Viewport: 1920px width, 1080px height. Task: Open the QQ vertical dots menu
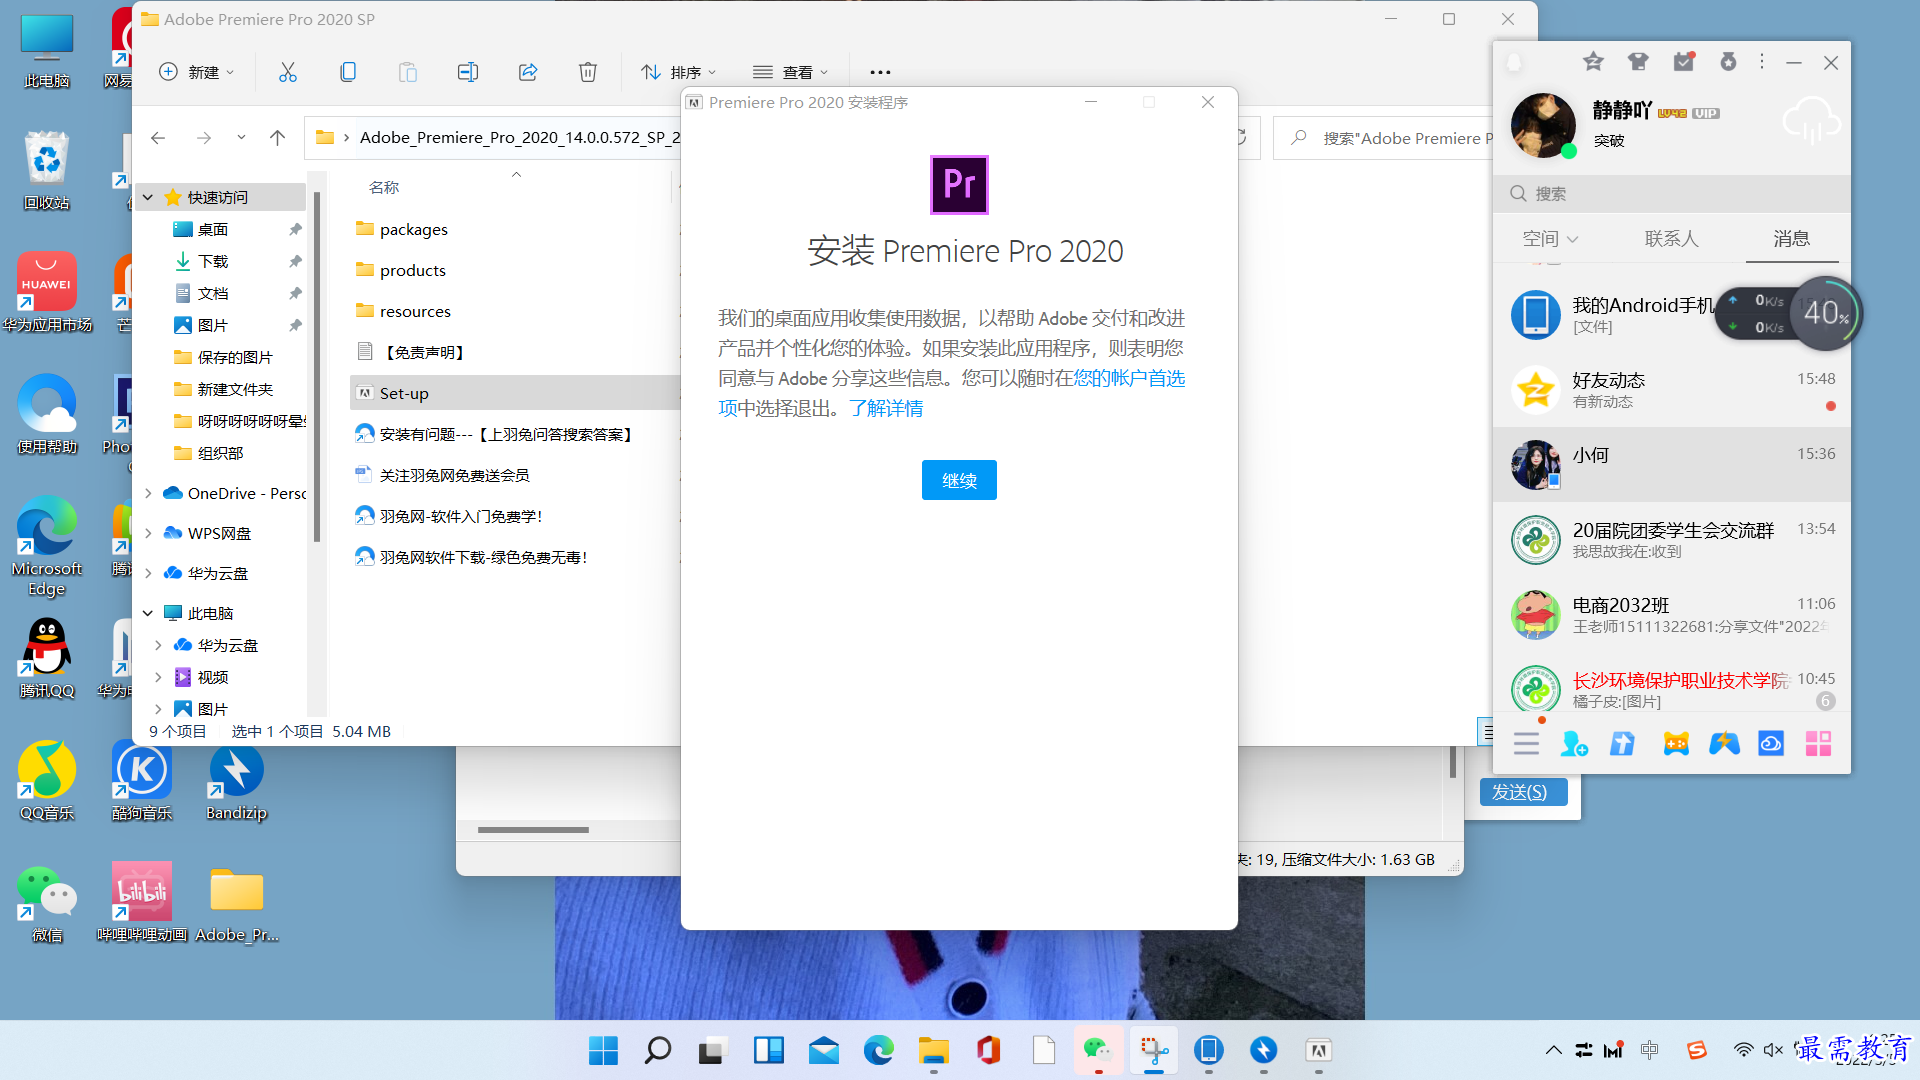pyautogui.click(x=1762, y=62)
